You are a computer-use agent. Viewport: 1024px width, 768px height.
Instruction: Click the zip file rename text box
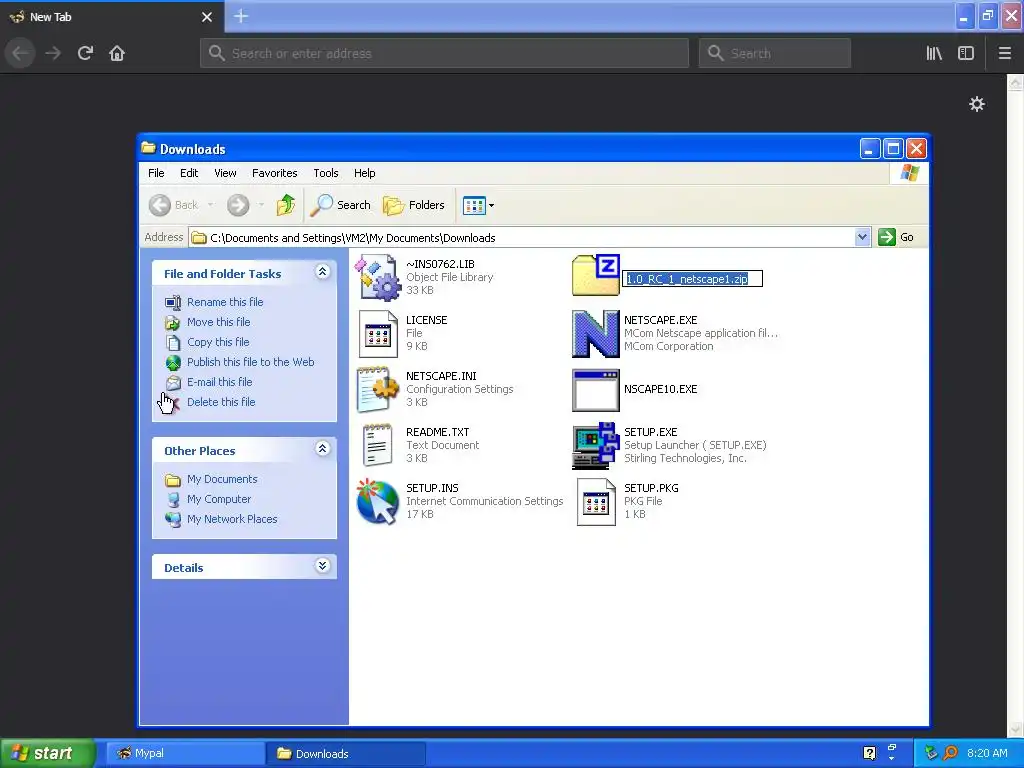tap(692, 279)
